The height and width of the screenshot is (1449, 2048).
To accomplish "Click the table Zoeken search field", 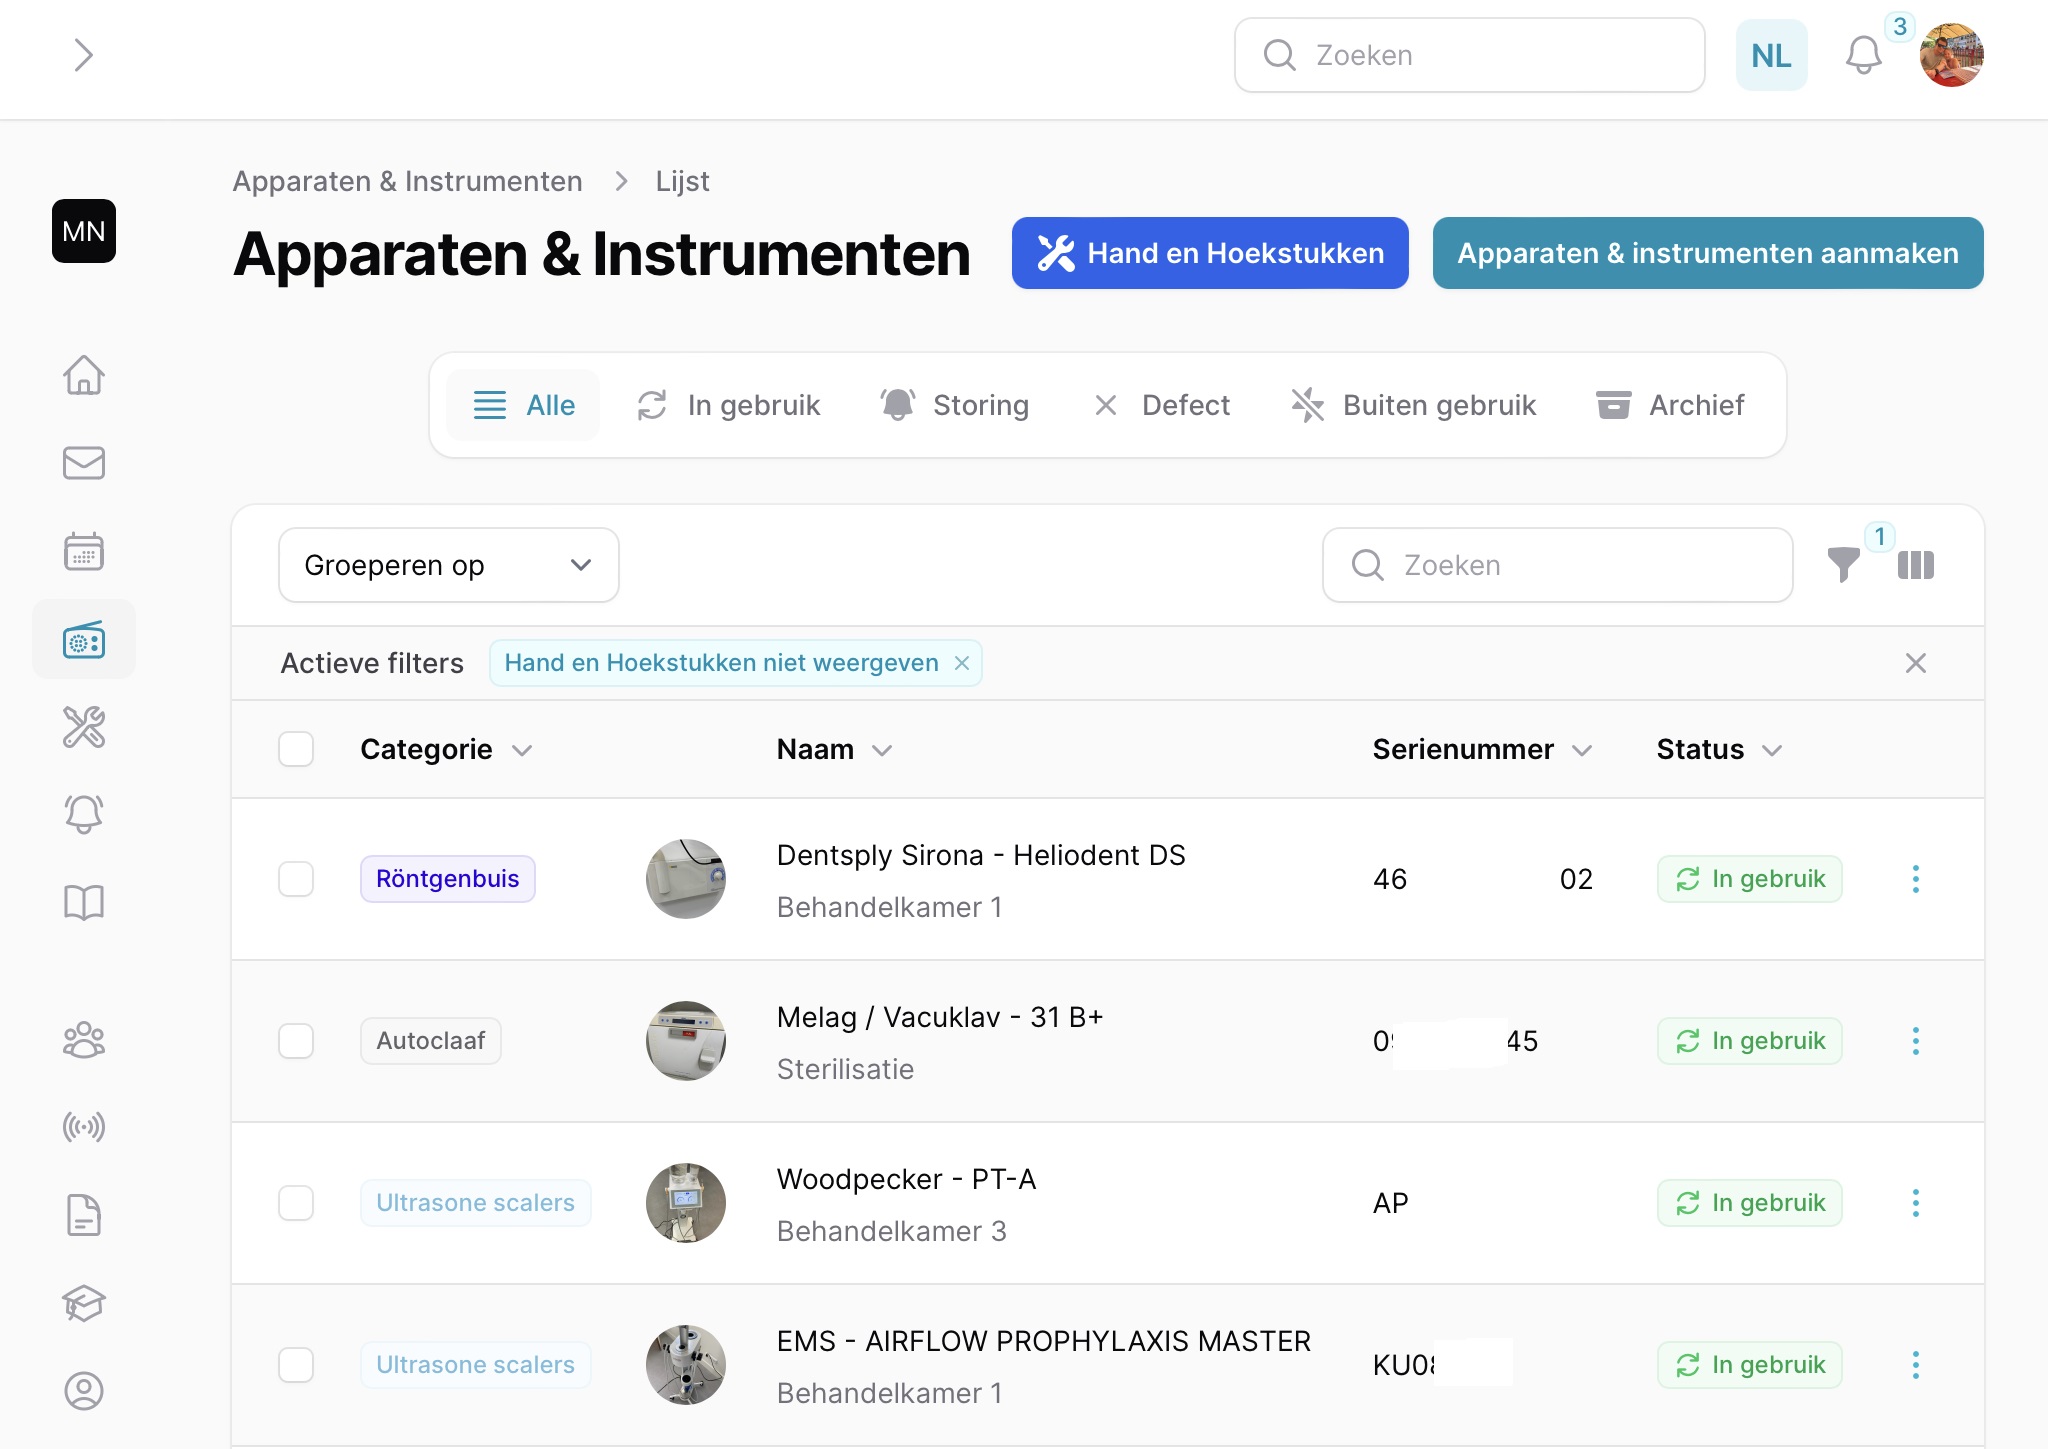I will 1557,565.
